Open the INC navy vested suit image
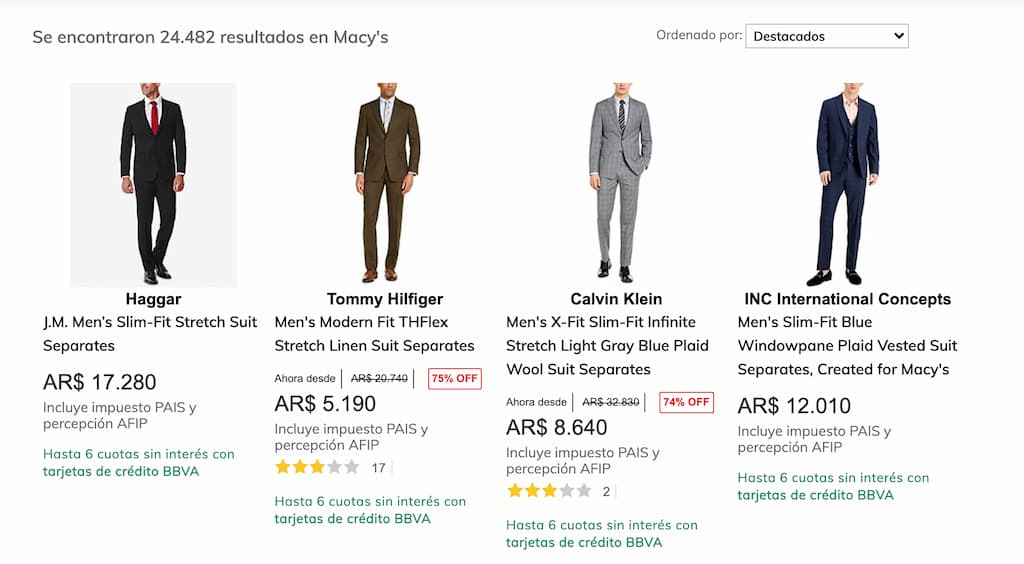The height and width of the screenshot is (564, 1024). pos(848,185)
